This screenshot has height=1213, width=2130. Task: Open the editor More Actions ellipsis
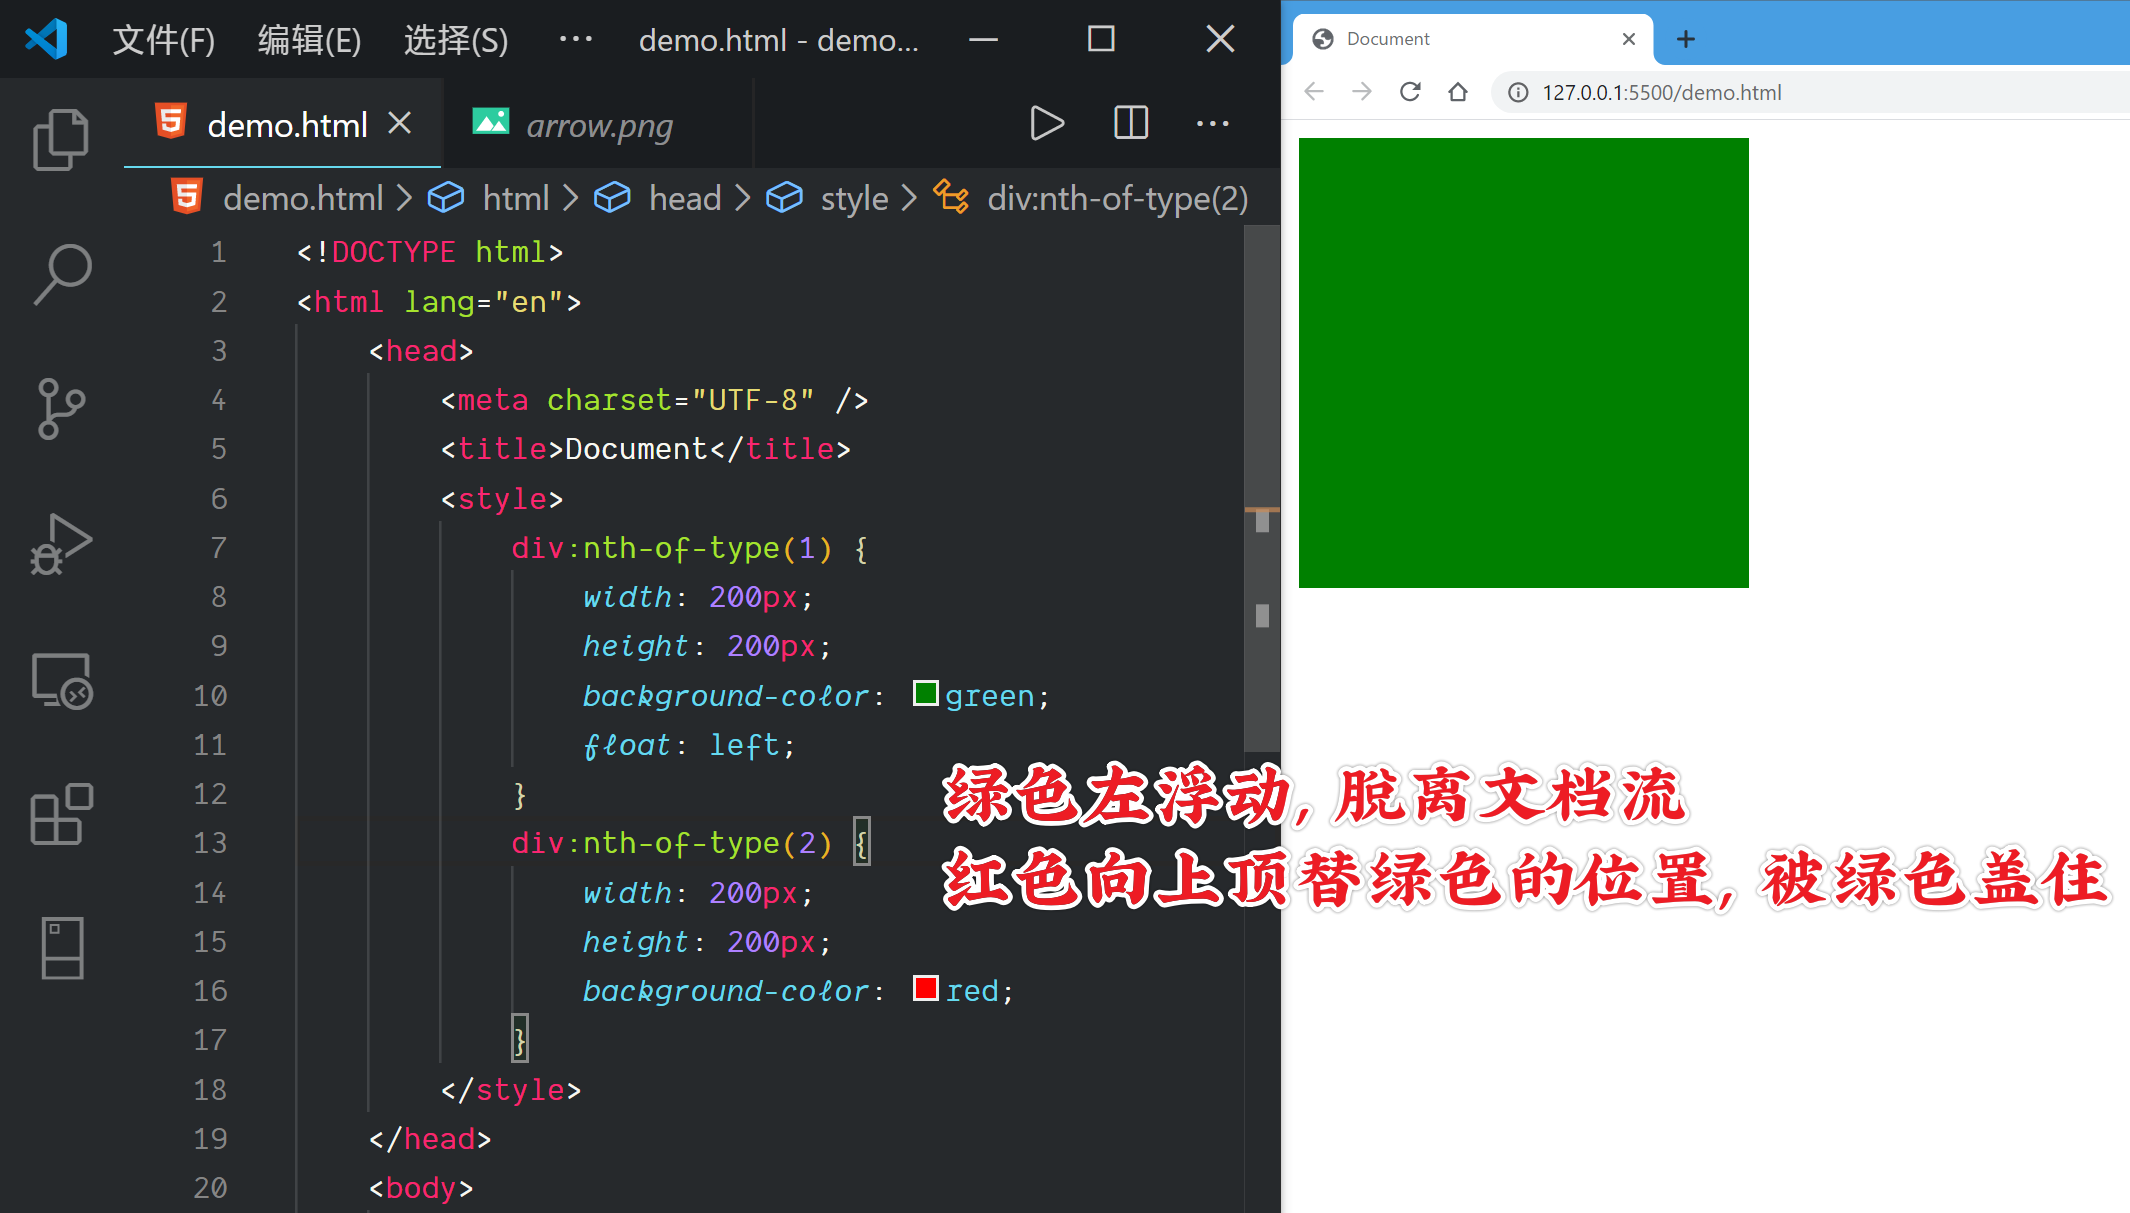[1213, 123]
